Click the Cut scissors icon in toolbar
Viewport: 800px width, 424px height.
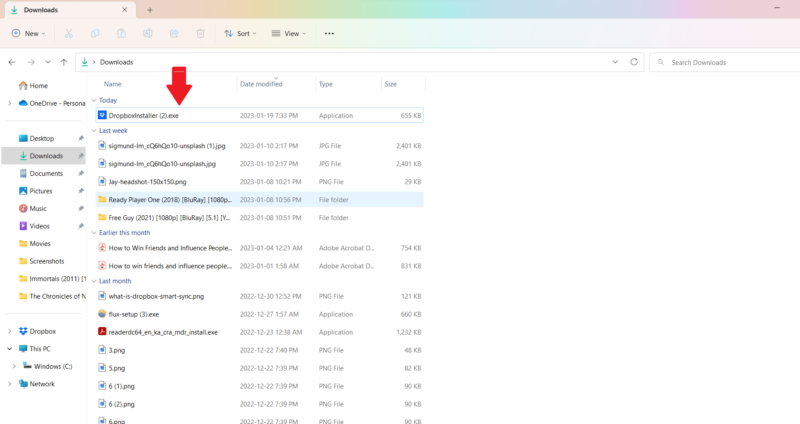click(x=68, y=33)
